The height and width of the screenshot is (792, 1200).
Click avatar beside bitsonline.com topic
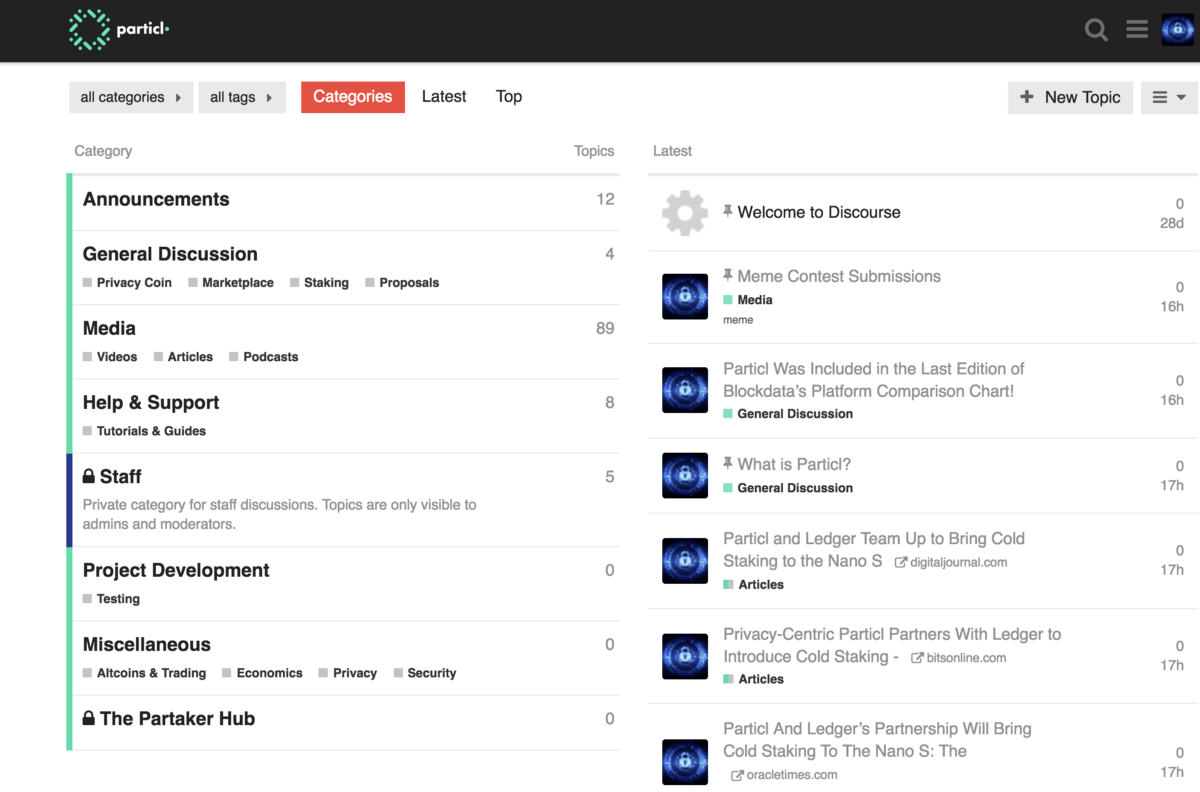point(685,656)
